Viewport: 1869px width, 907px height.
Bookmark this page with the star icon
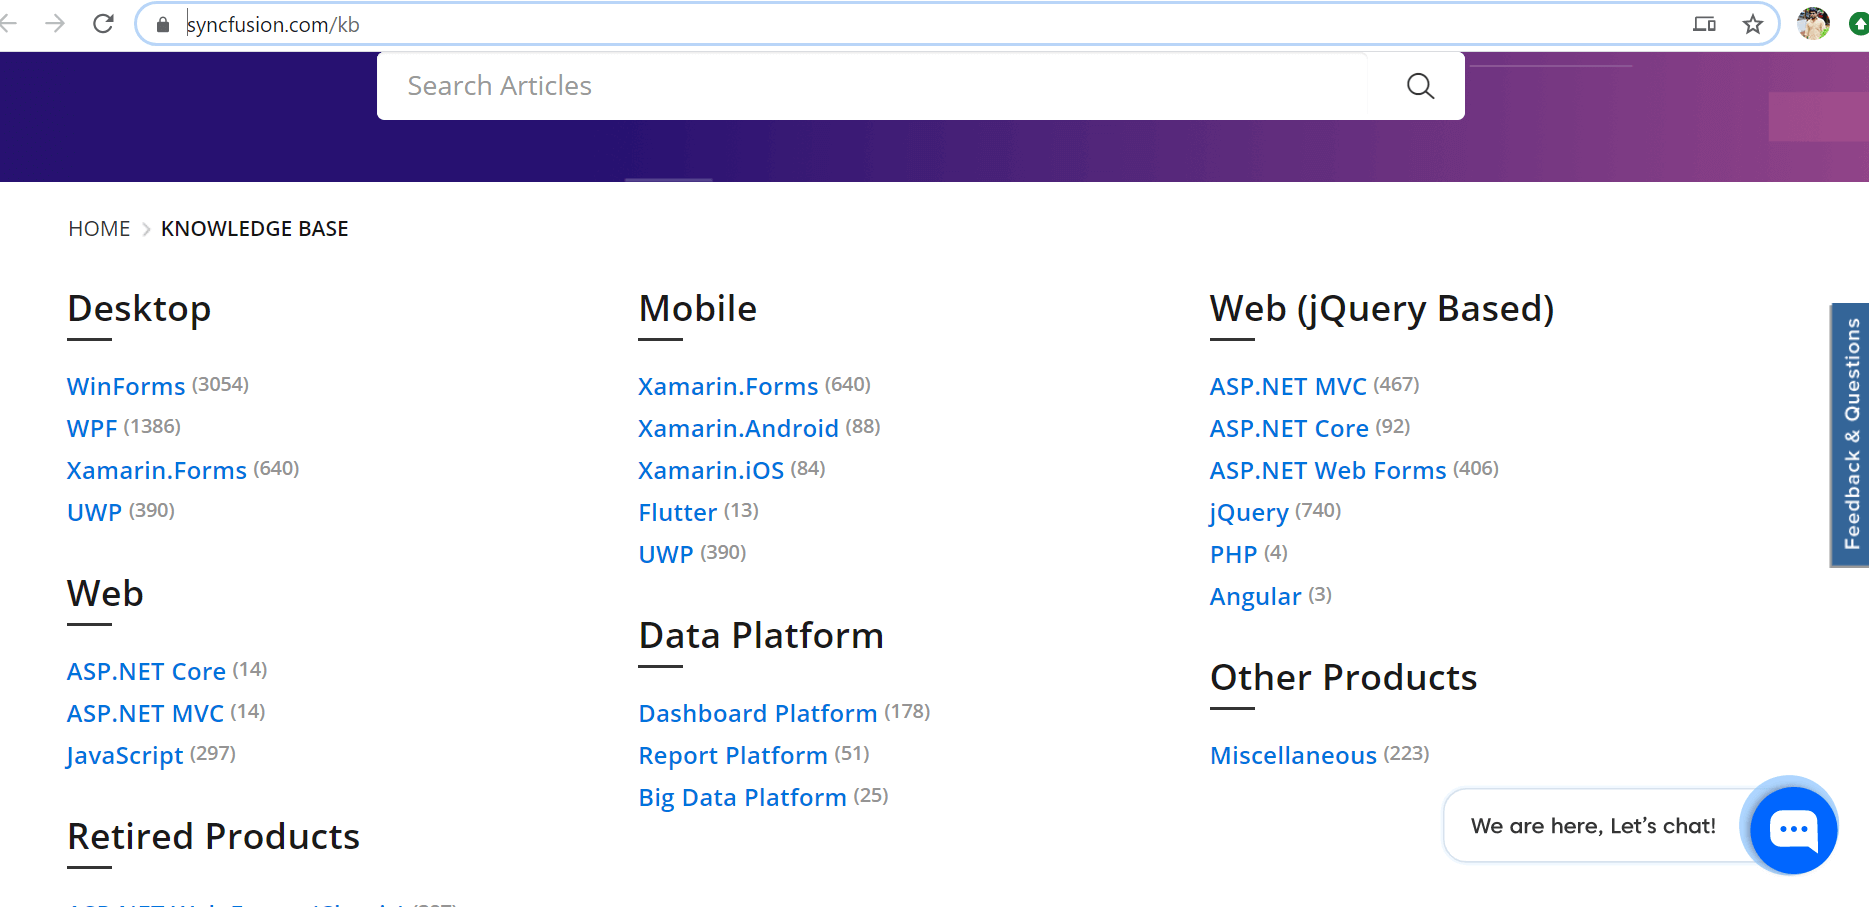pyautogui.click(x=1752, y=24)
